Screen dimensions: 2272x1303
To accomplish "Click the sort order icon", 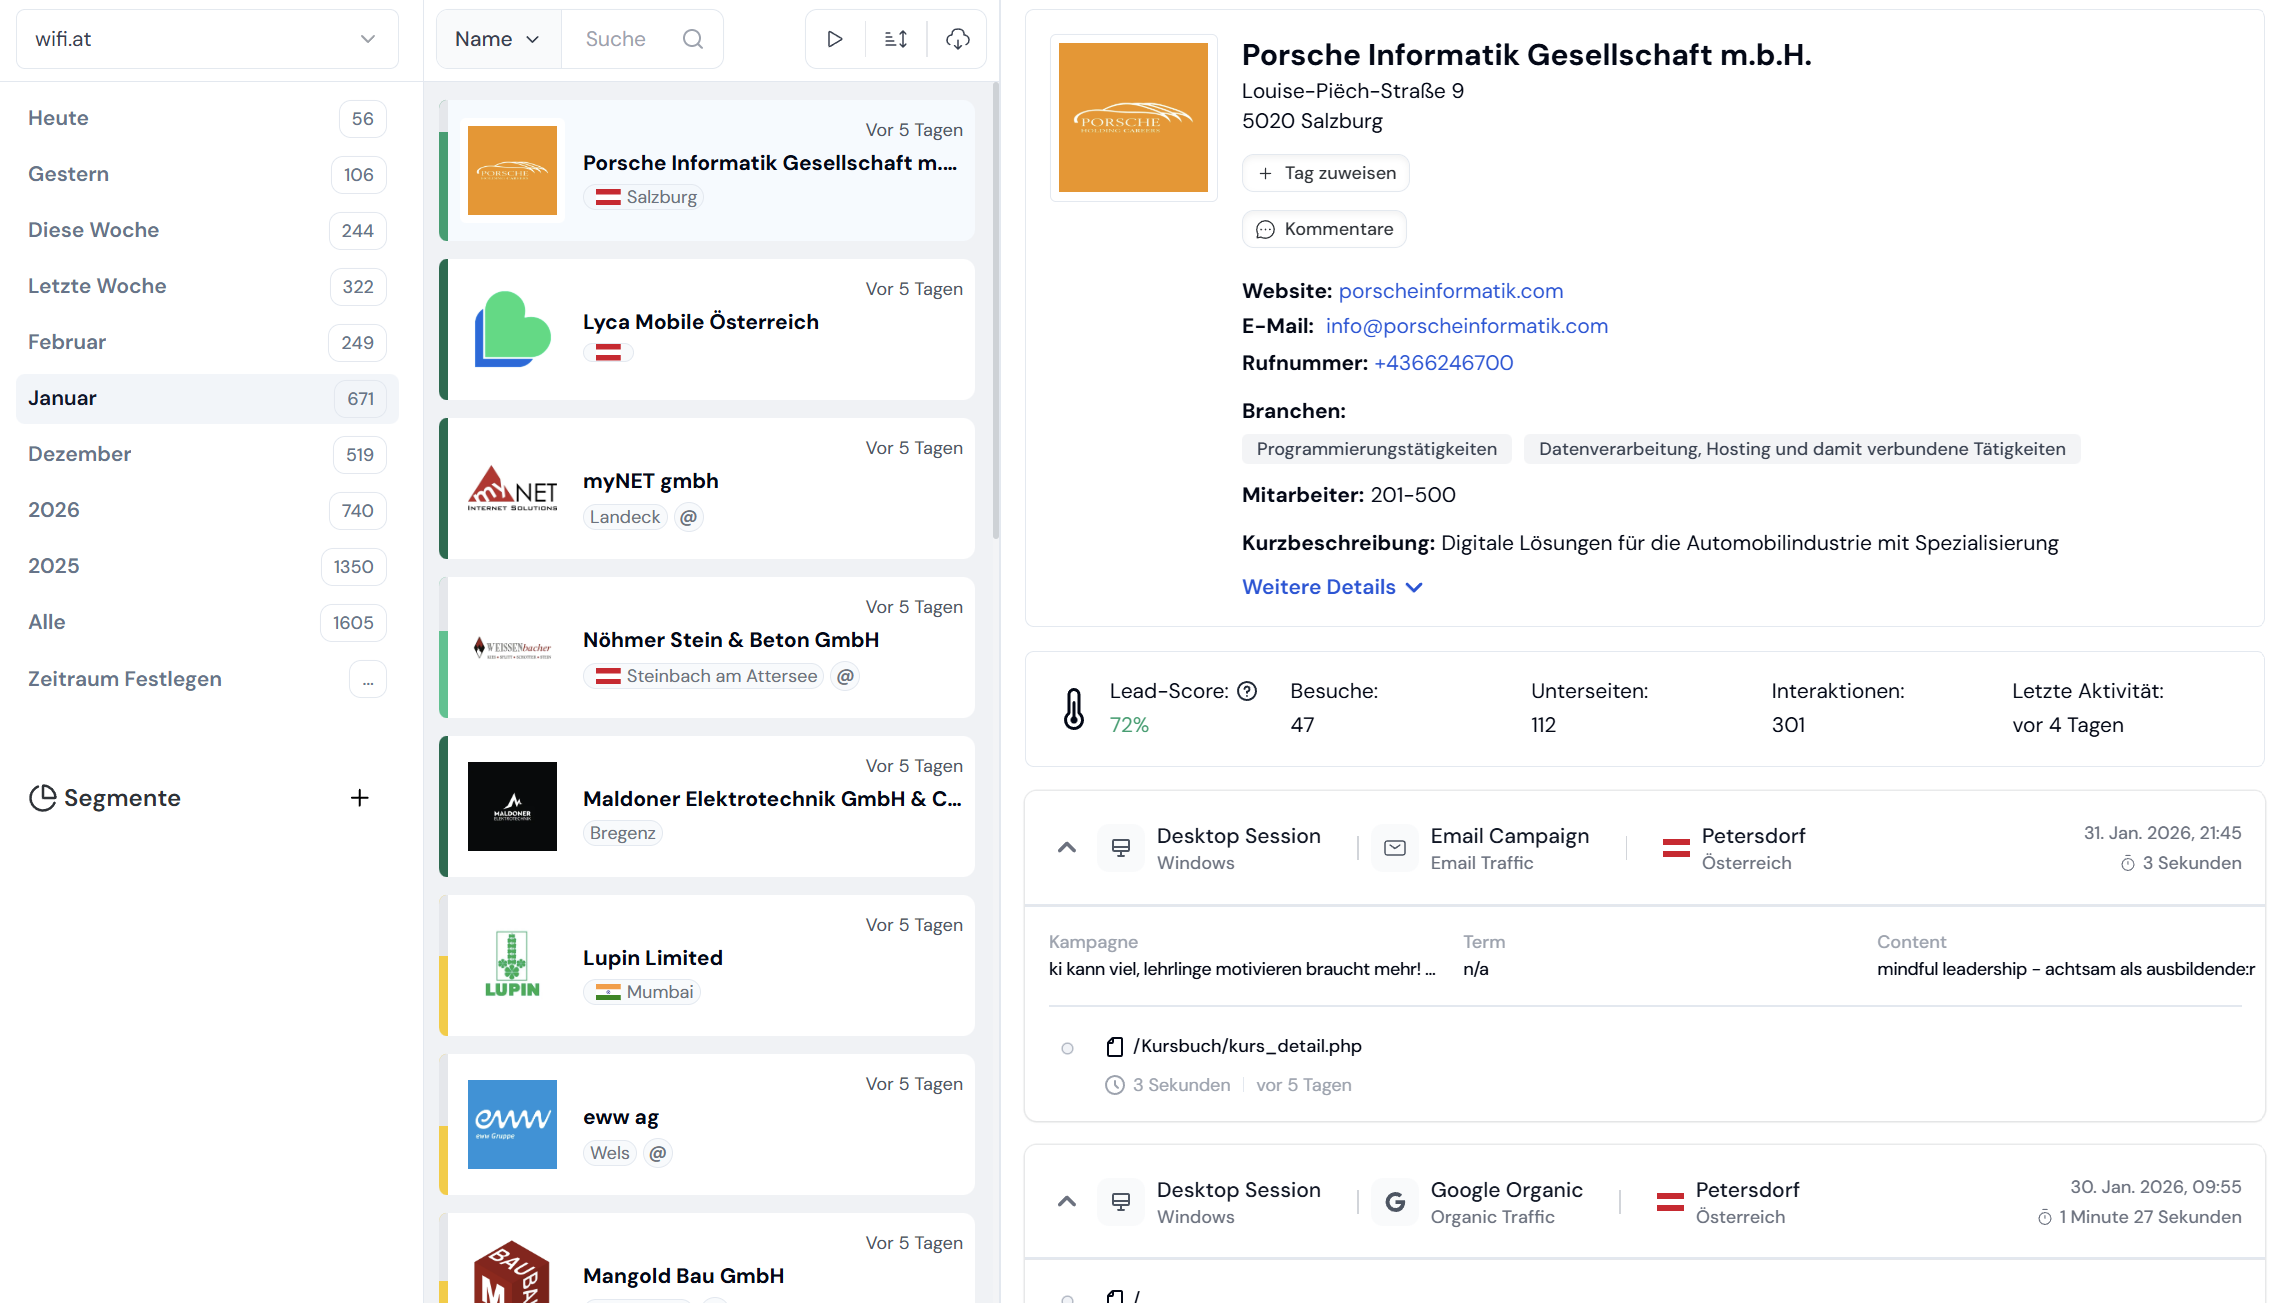I will click(896, 39).
